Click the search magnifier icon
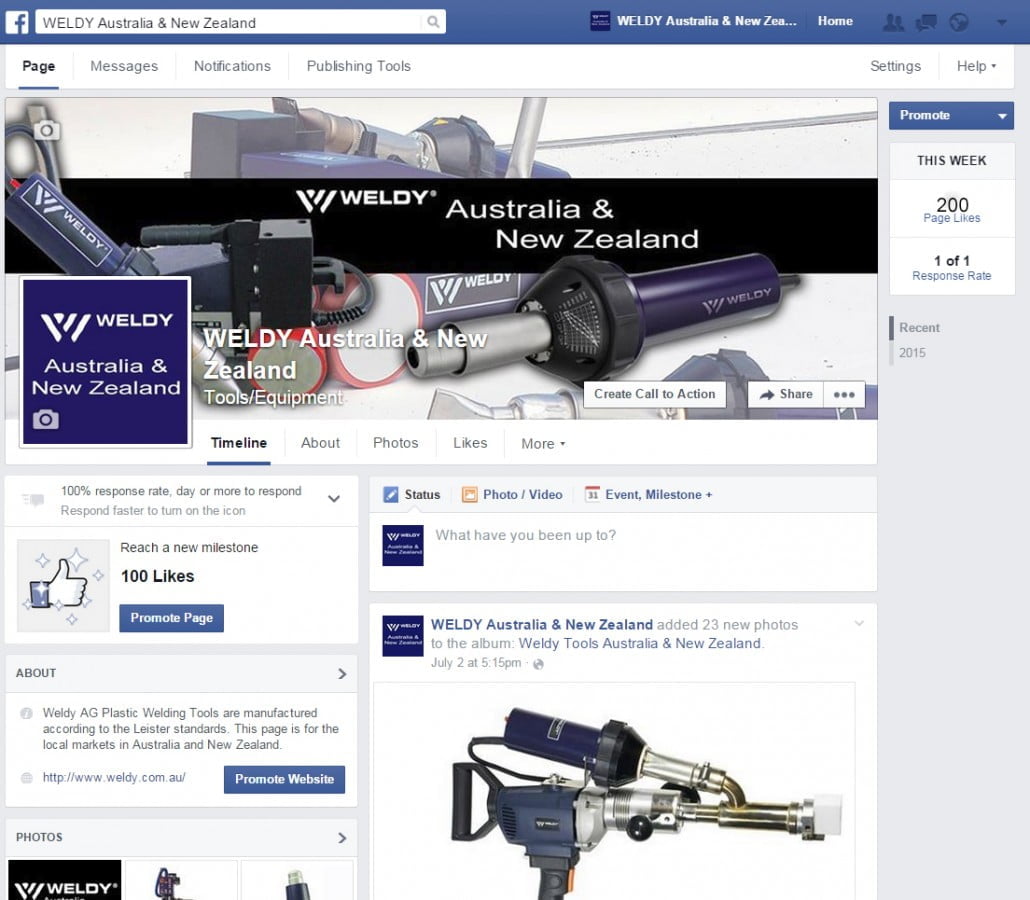Viewport: 1030px width, 900px height. point(432,22)
